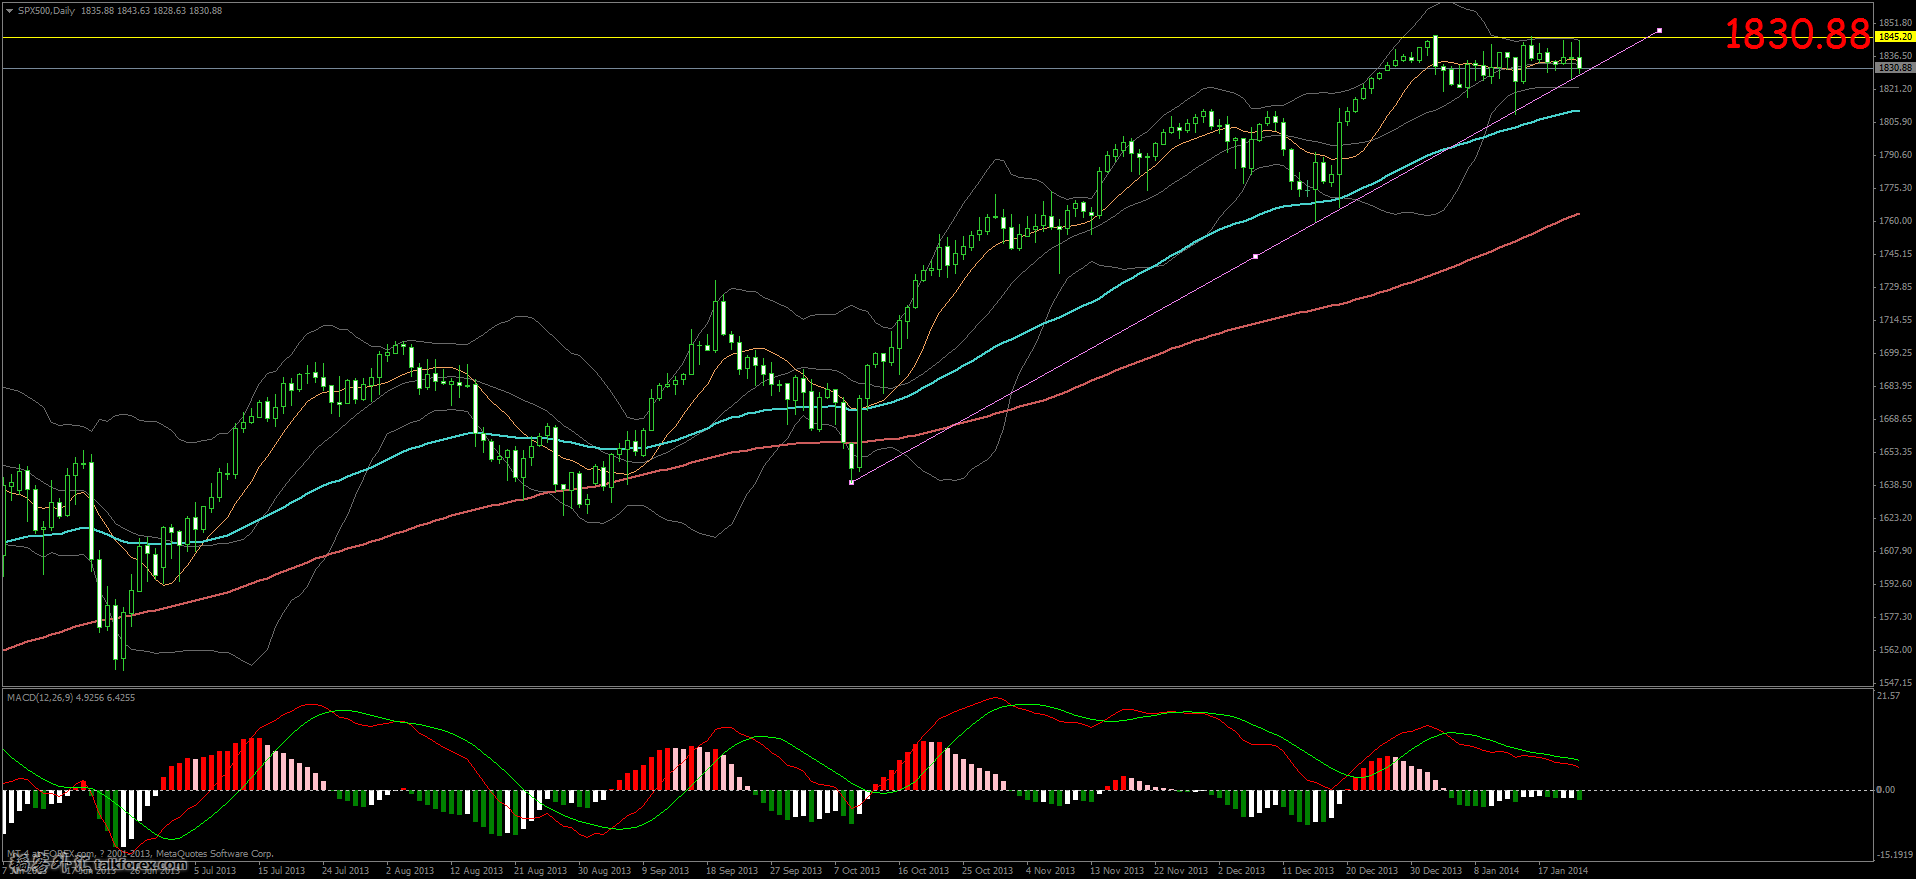This screenshot has height=879, width=1916.
Task: Click the yellow 1845.20 price label
Action: pyautogui.click(x=1894, y=37)
